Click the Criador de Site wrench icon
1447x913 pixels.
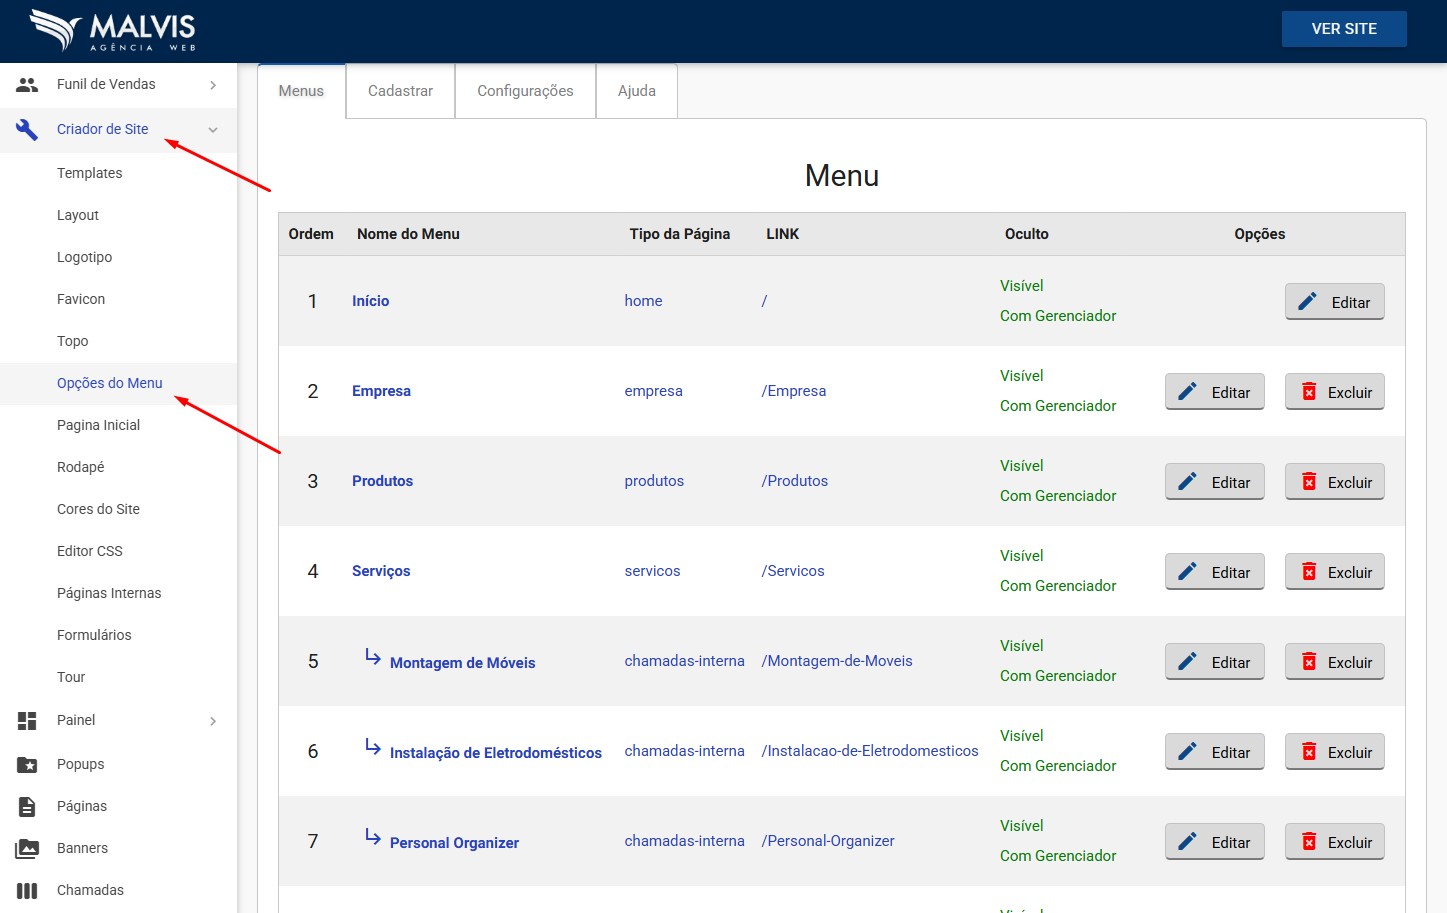click(x=27, y=129)
